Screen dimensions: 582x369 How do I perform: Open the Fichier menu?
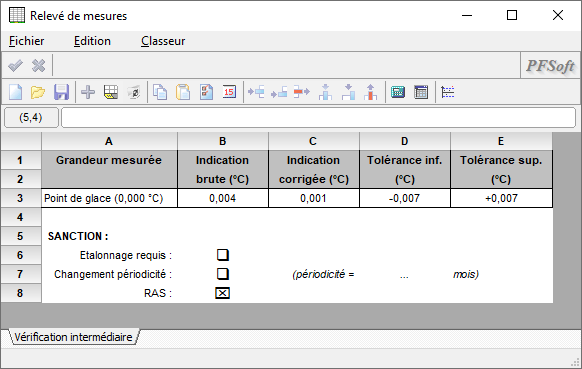point(27,41)
